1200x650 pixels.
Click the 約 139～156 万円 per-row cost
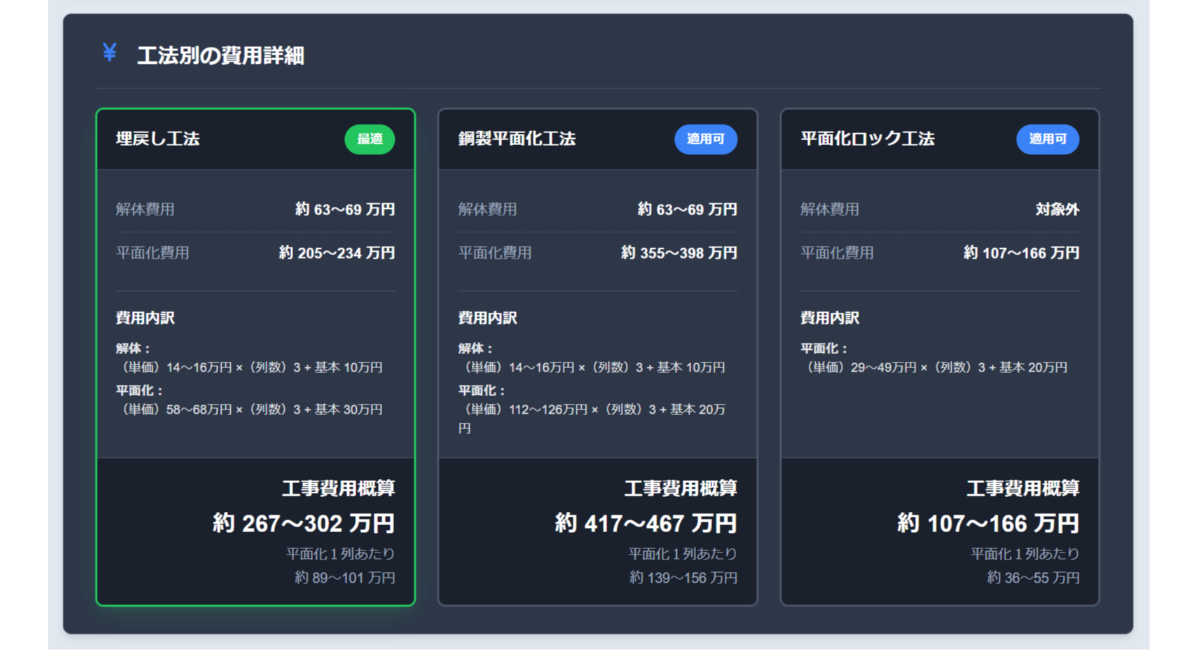coord(683,577)
